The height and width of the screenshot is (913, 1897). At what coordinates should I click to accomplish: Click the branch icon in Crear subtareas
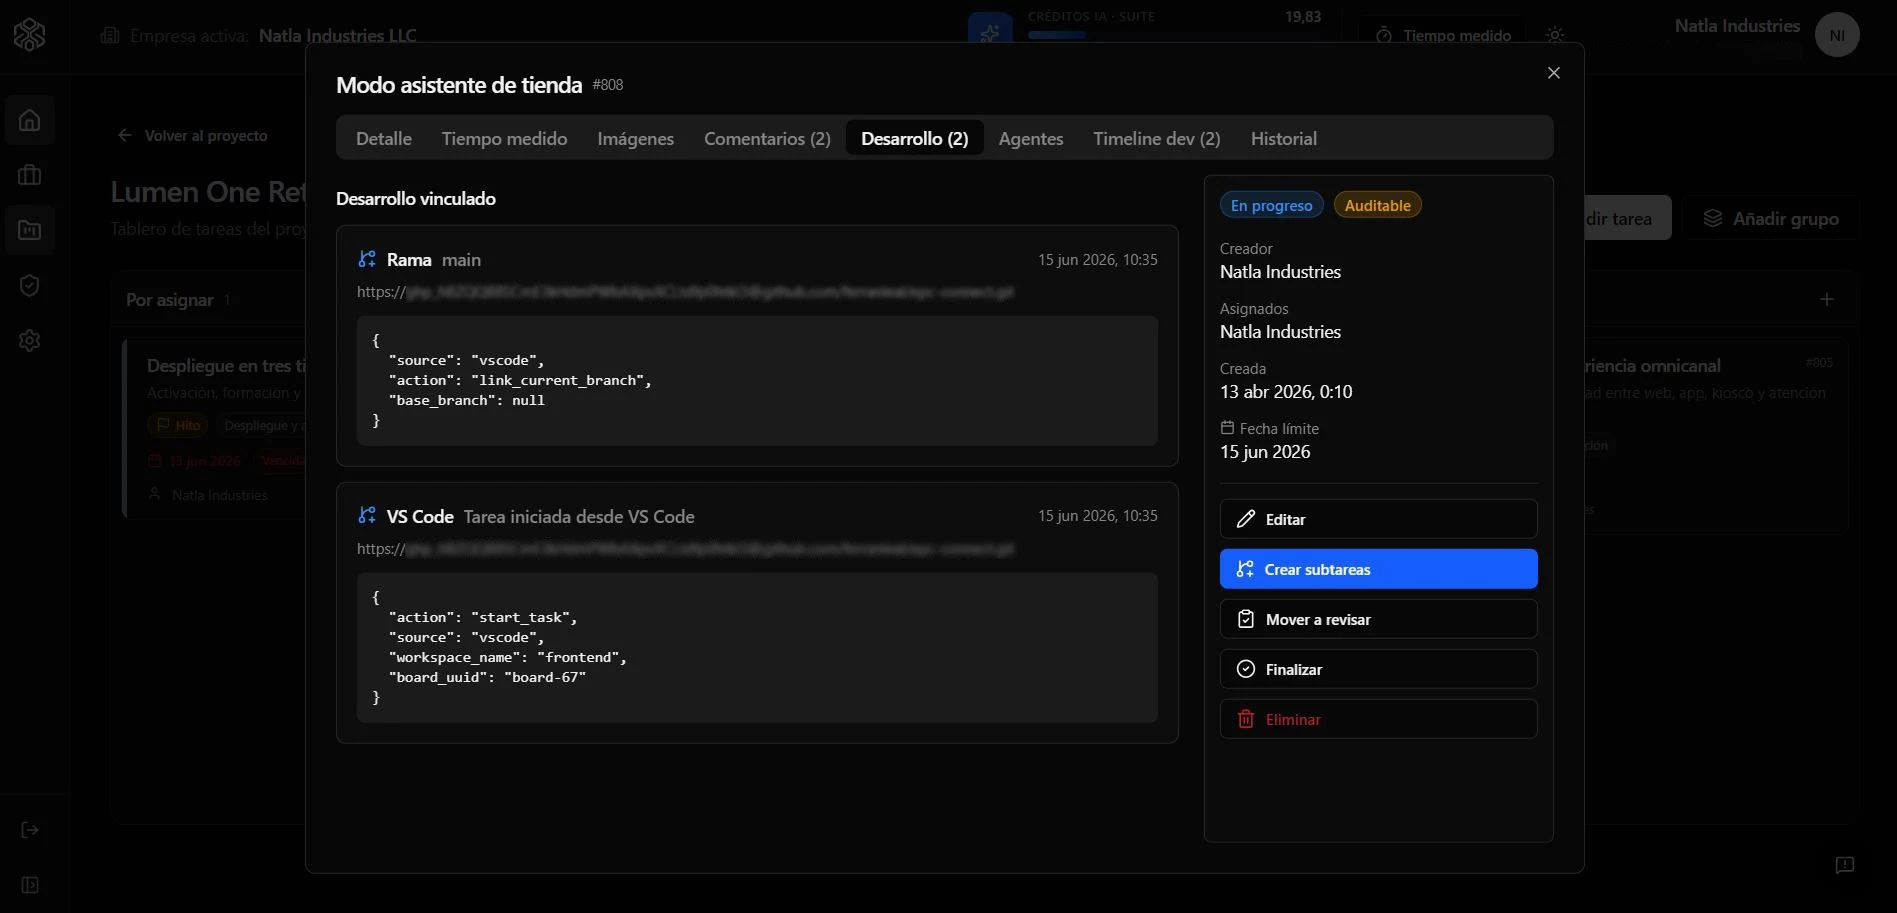coord(1245,569)
